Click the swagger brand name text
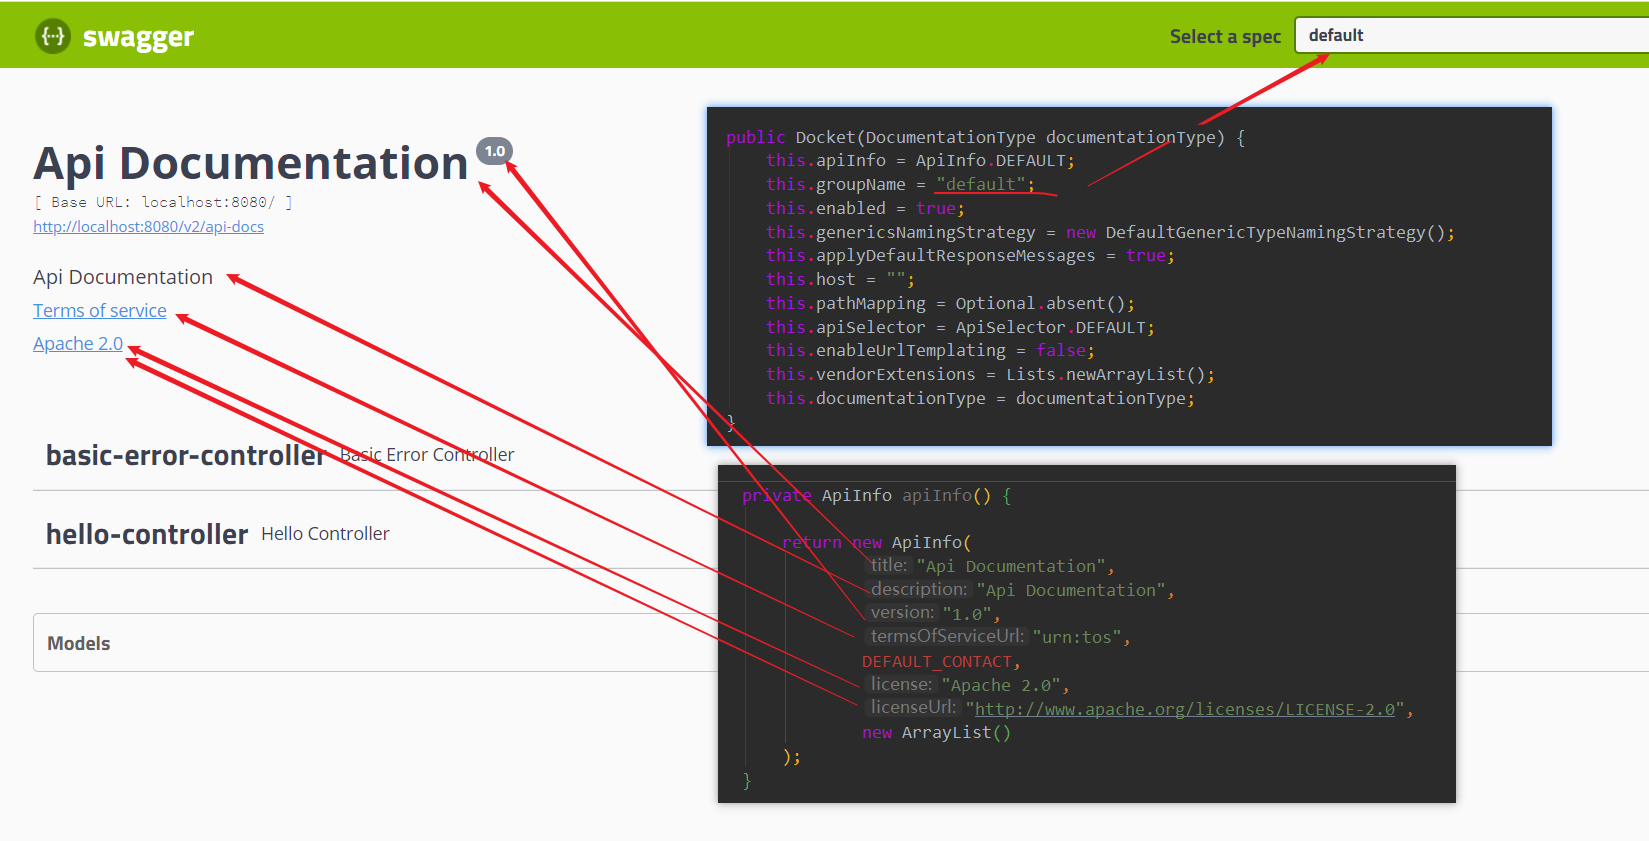This screenshot has width=1649, height=841. tap(138, 37)
